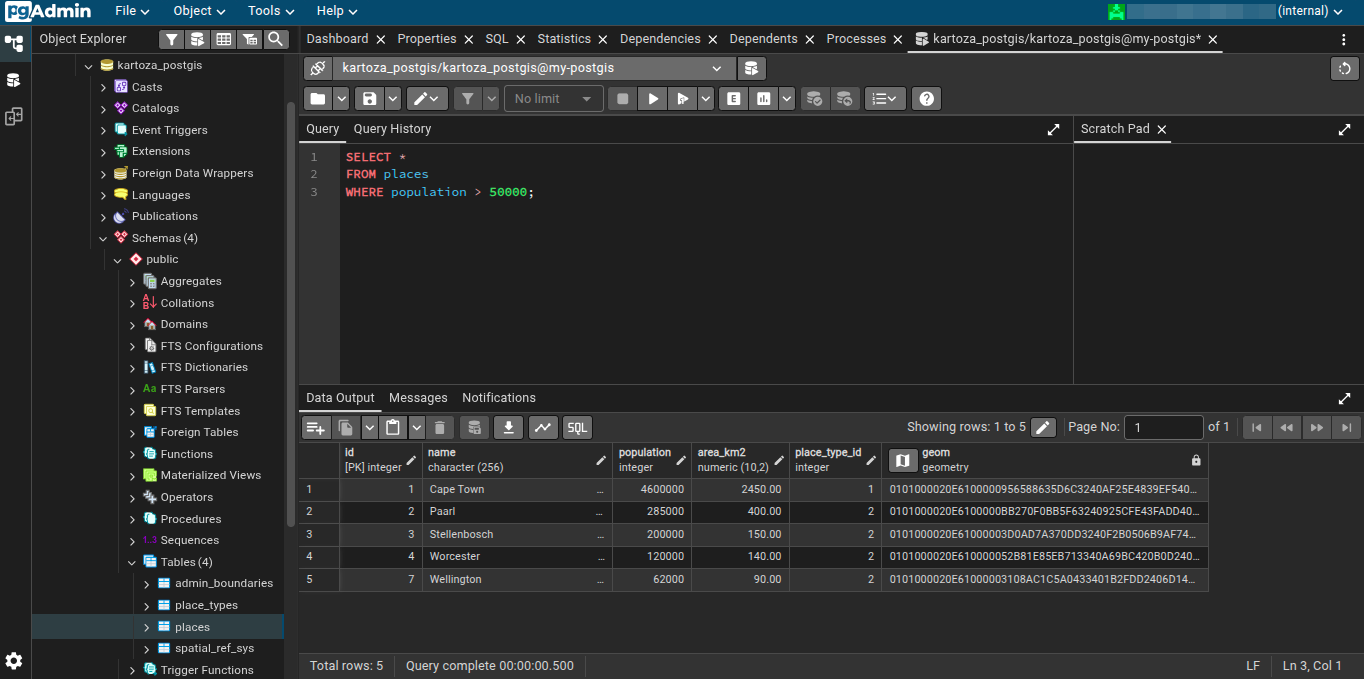
Task: Collapse the public schema node
Action: pyautogui.click(x=117, y=259)
